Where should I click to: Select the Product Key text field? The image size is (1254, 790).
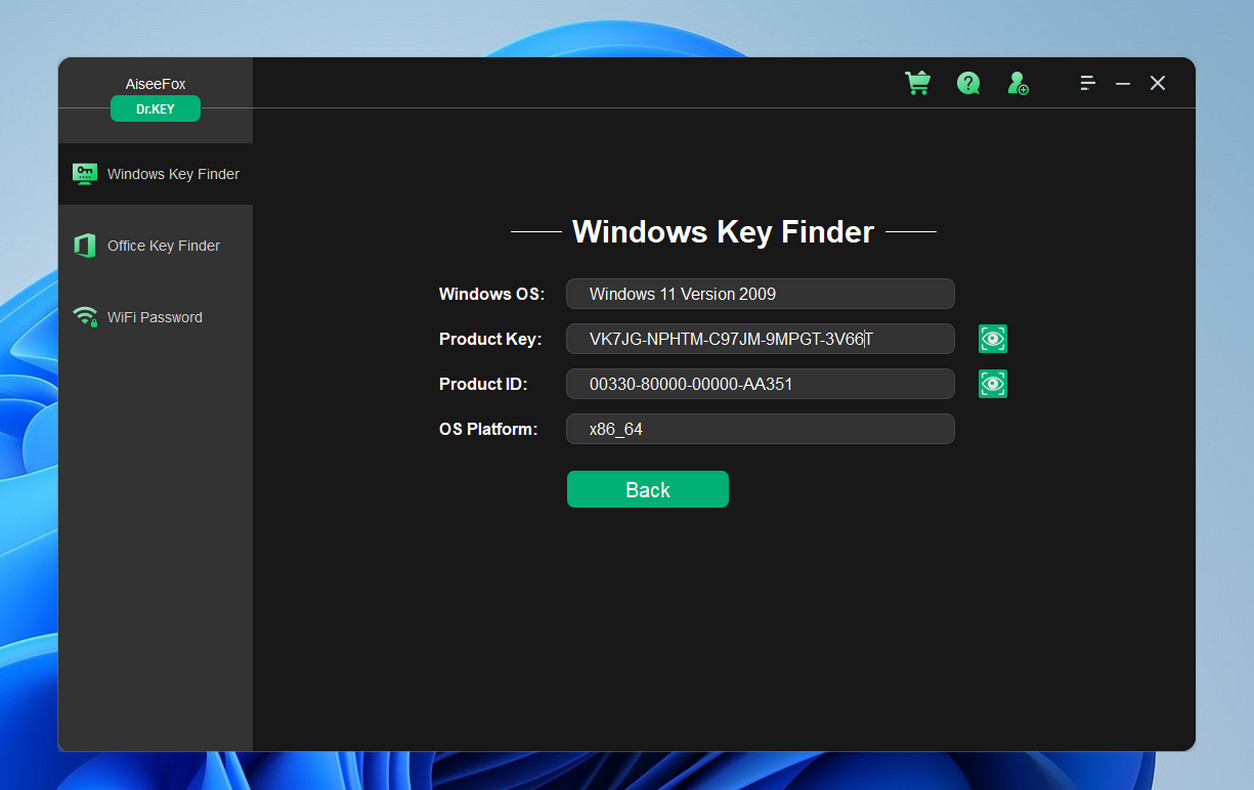coord(760,338)
